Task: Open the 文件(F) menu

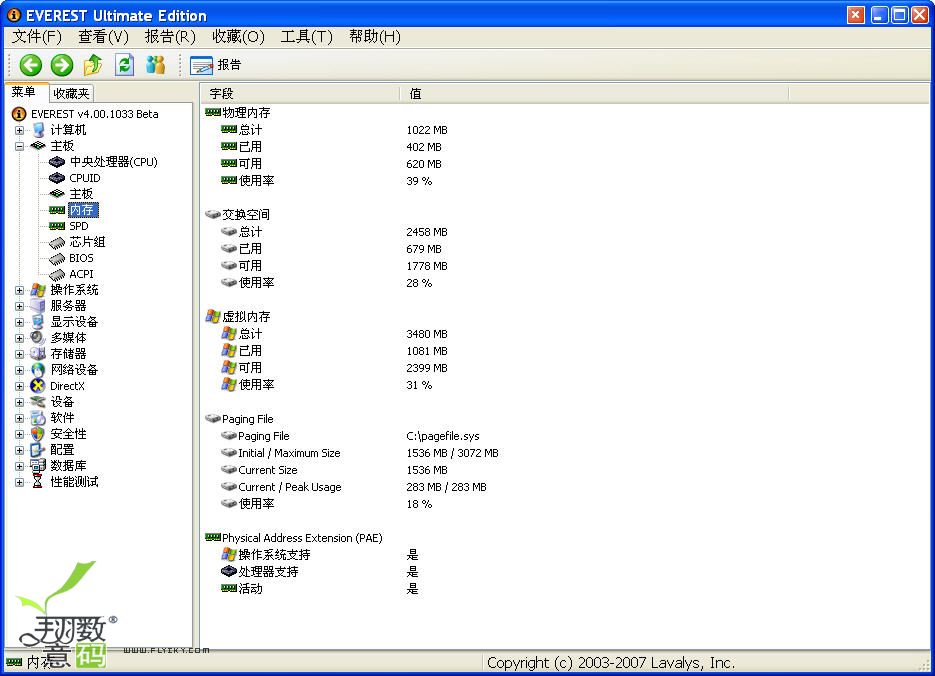Action: click(36, 37)
